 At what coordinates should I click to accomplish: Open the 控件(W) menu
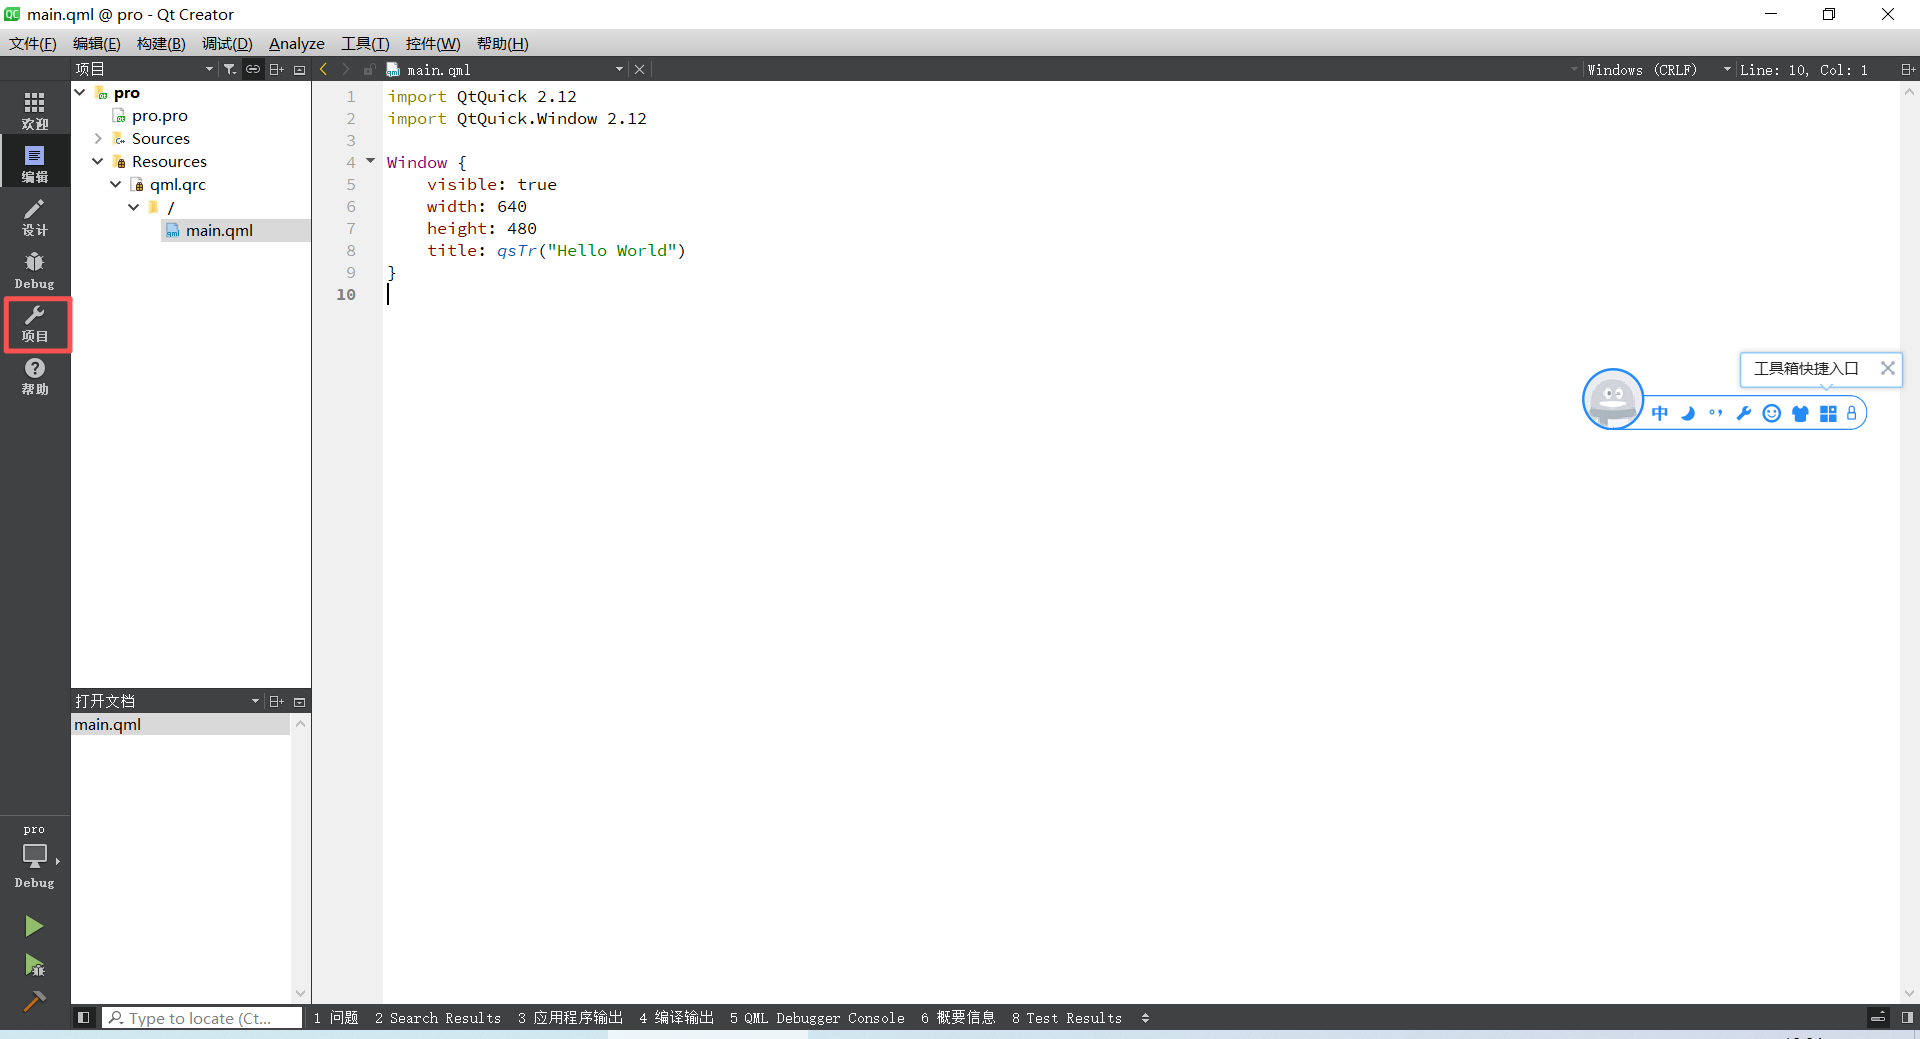pyautogui.click(x=433, y=43)
